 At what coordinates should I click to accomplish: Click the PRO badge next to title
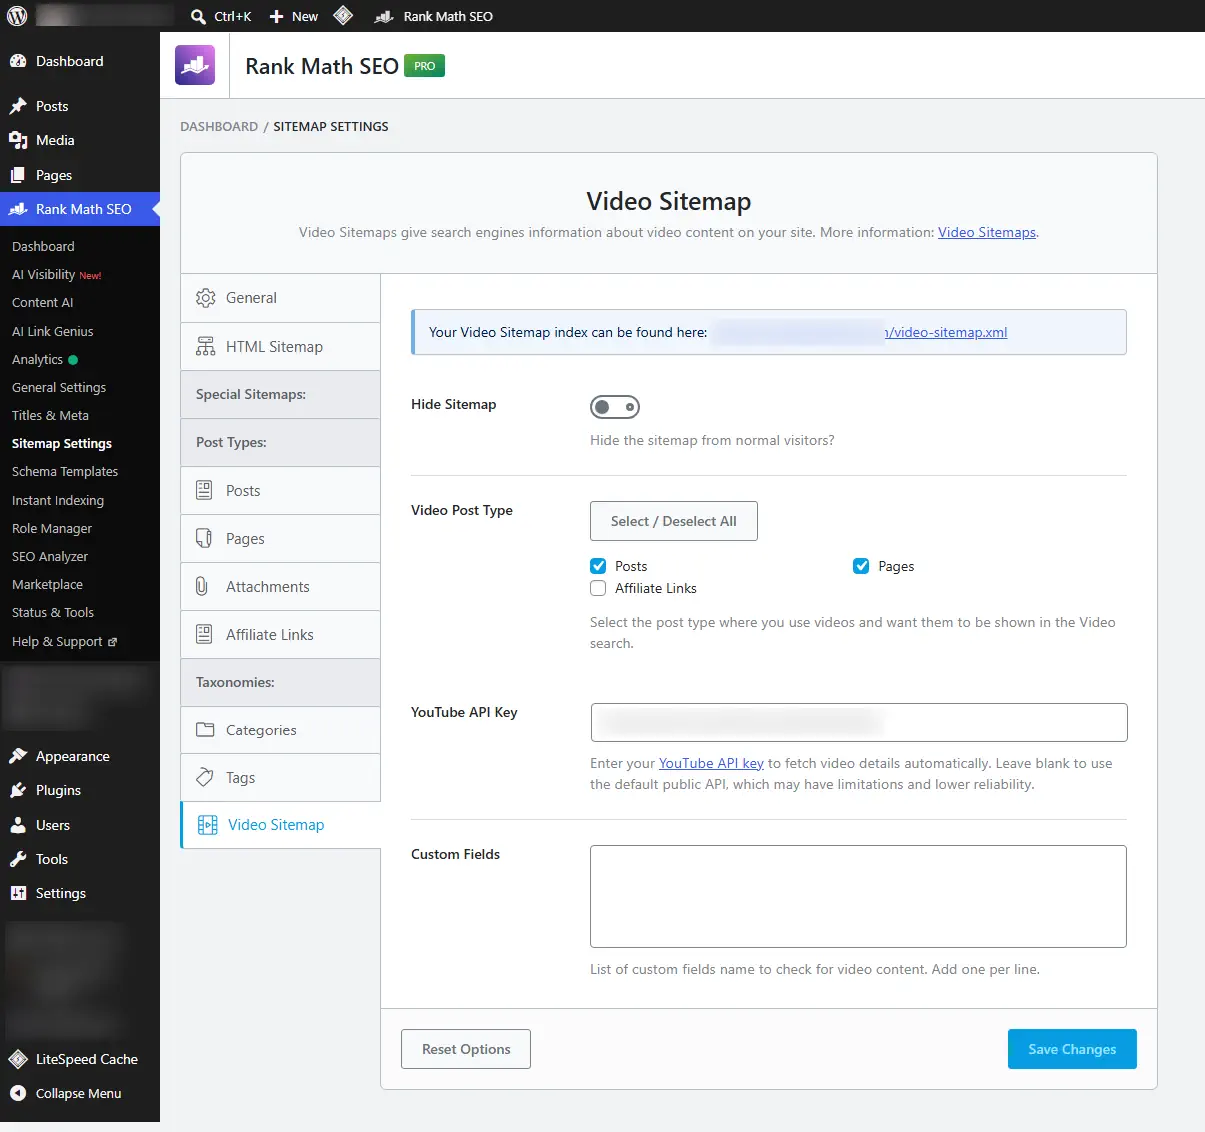point(425,66)
